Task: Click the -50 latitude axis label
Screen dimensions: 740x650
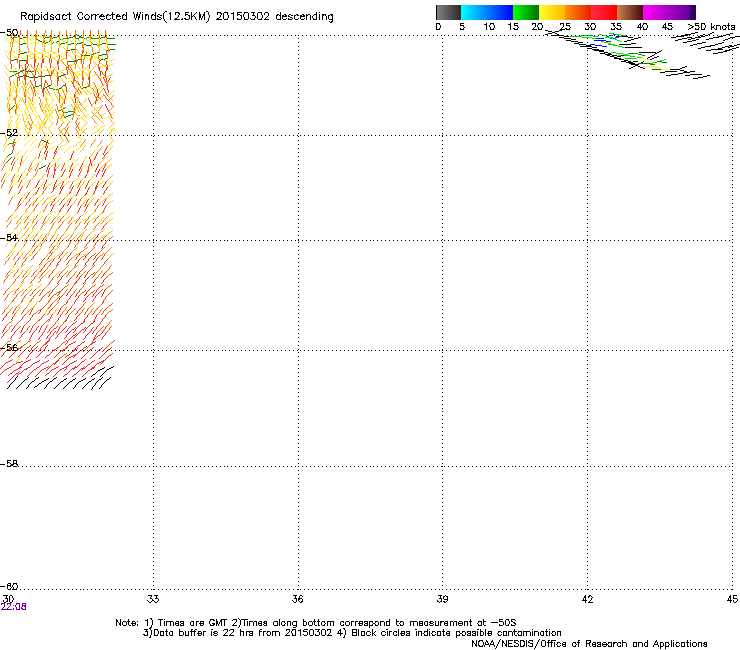Action: pyautogui.click(x=9, y=33)
